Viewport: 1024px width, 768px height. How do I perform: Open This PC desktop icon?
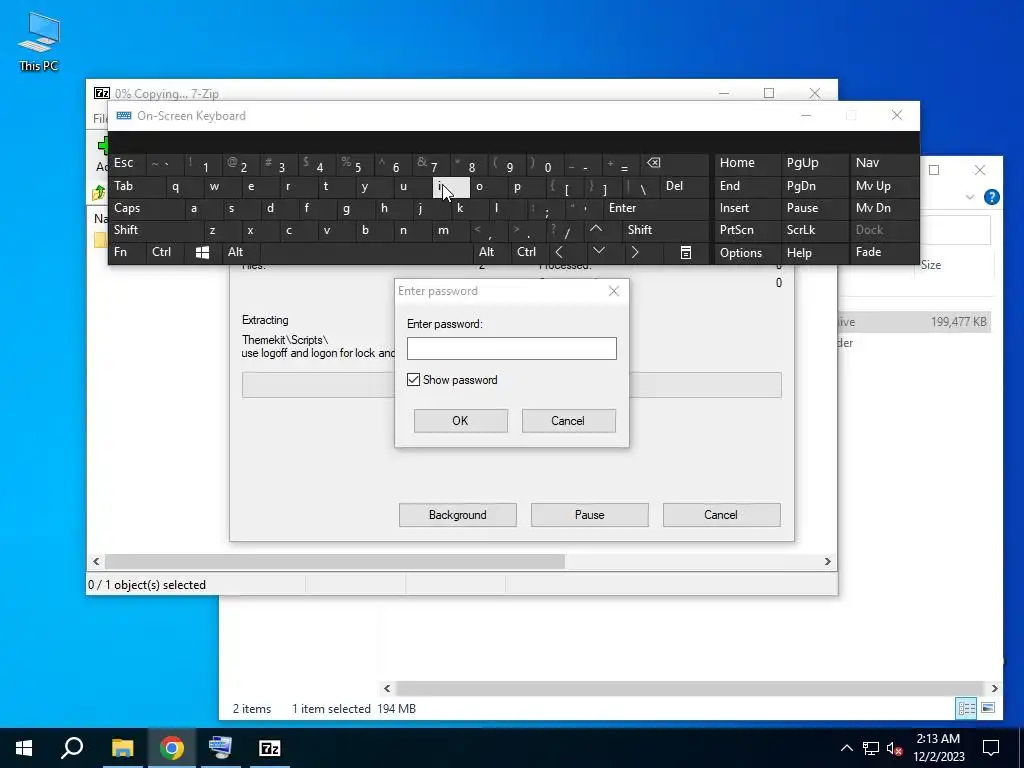(39, 41)
